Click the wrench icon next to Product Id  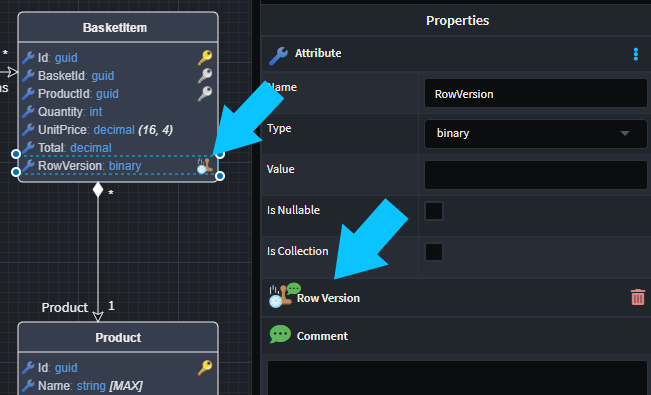tap(28, 368)
